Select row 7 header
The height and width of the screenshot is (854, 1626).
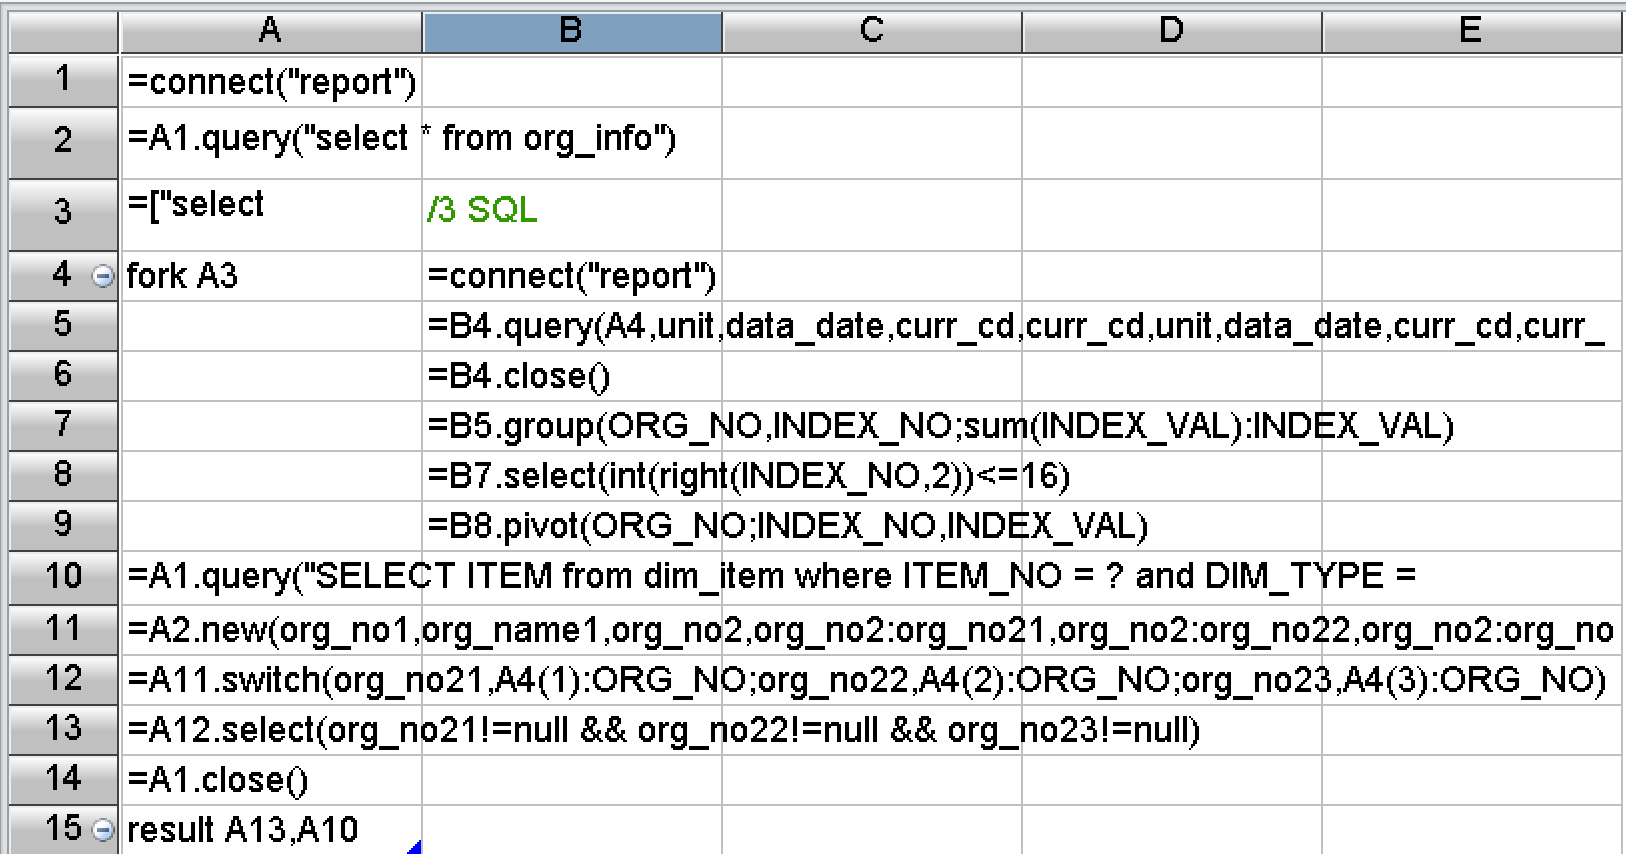[x=63, y=426]
